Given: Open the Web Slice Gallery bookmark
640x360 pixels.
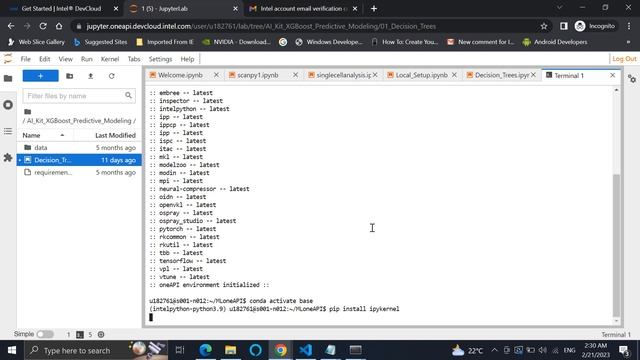Looking at the screenshot, I should tap(36, 42).
